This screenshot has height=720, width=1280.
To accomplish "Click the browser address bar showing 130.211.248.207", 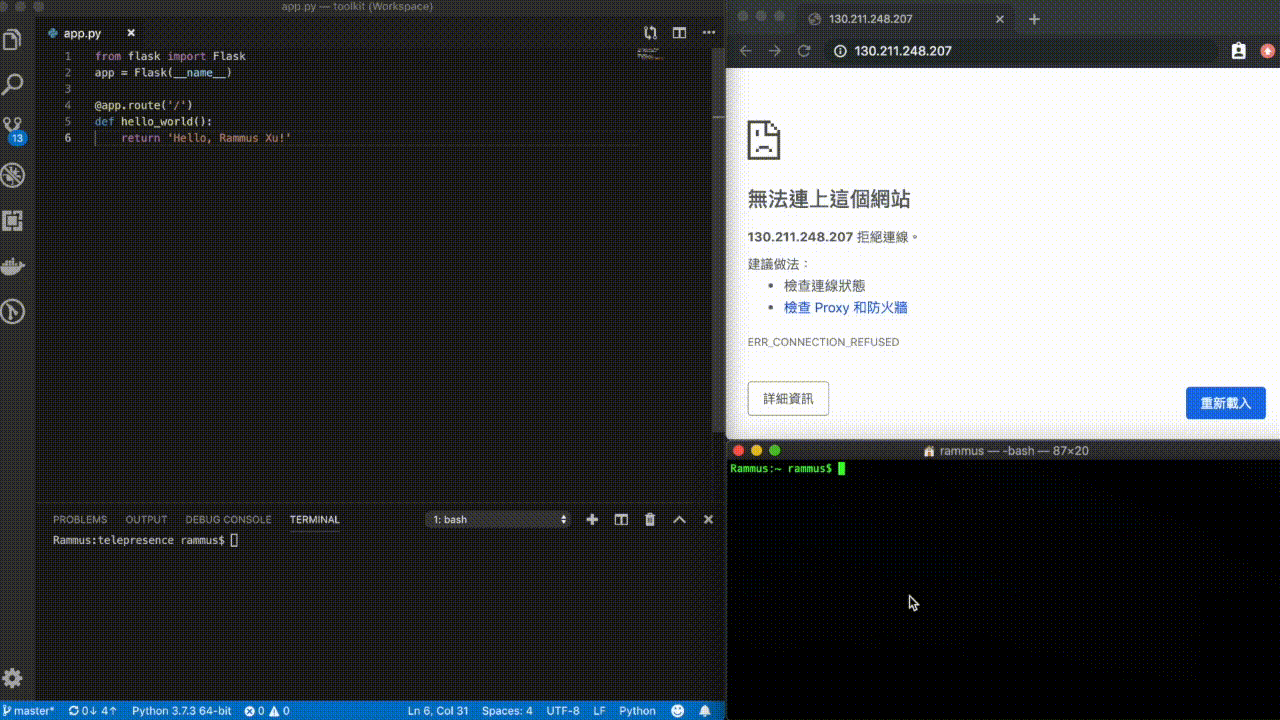I will click(x=1000, y=51).
